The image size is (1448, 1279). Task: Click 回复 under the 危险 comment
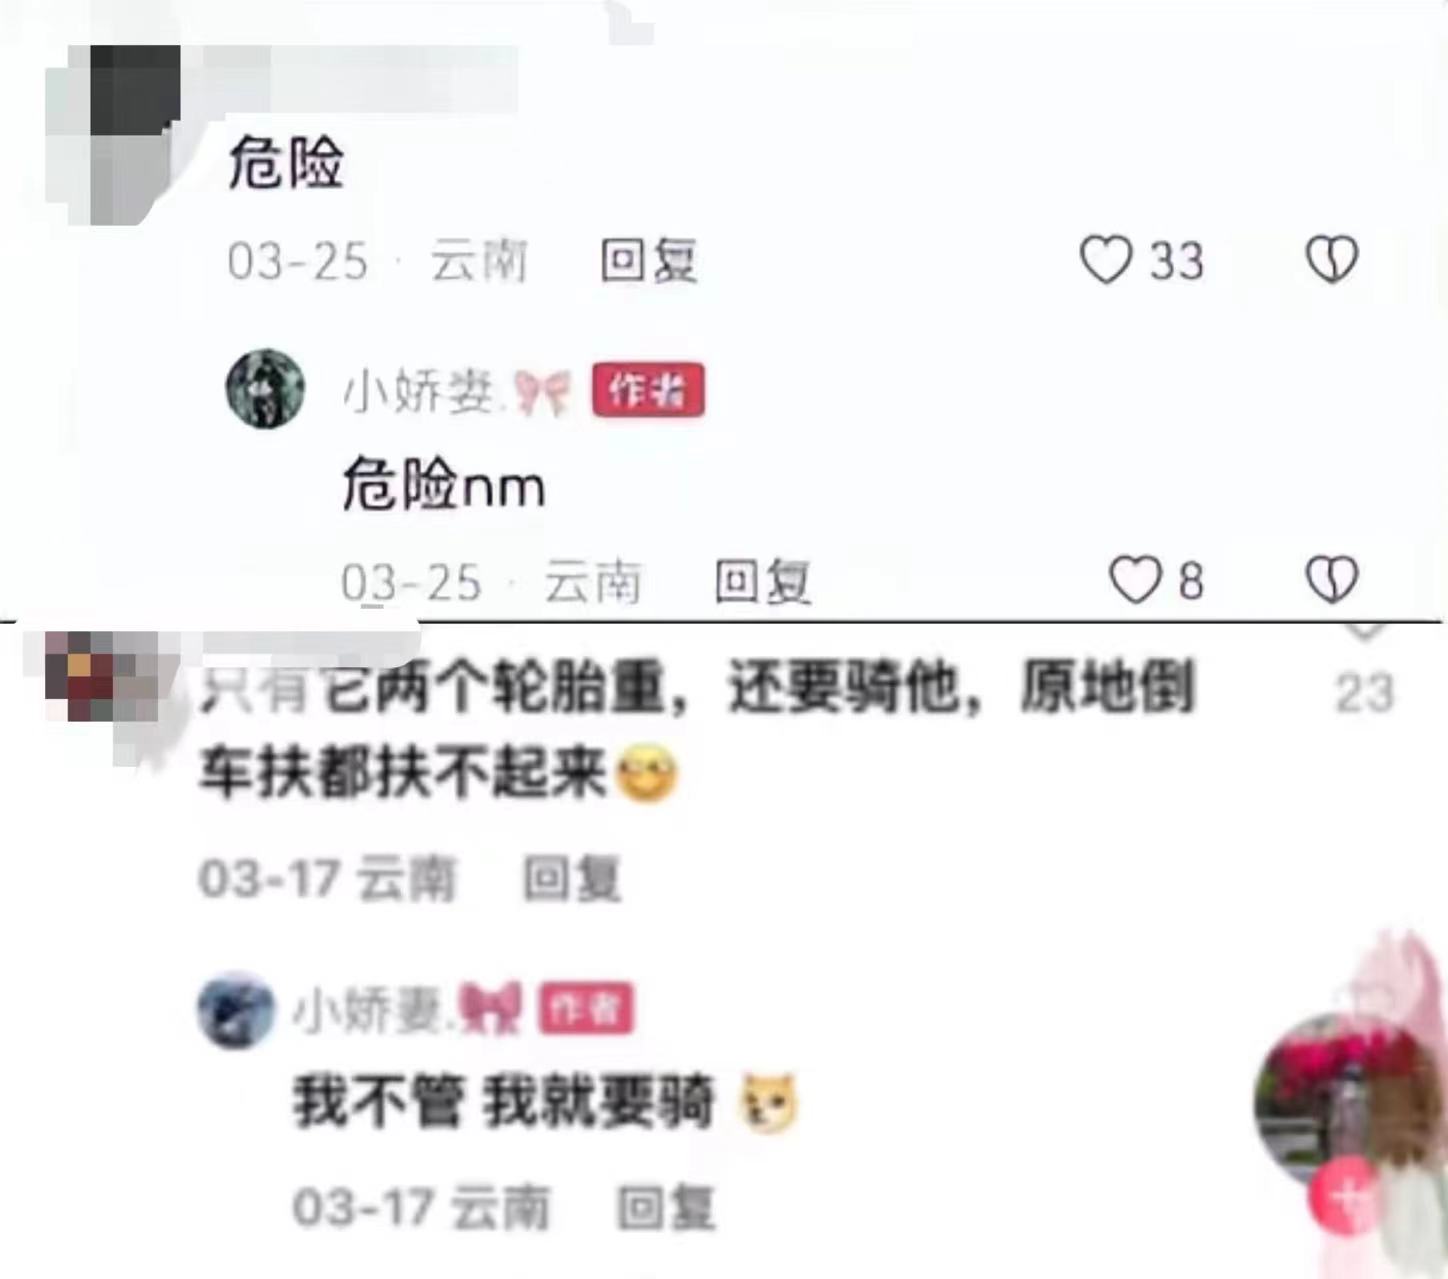(648, 261)
